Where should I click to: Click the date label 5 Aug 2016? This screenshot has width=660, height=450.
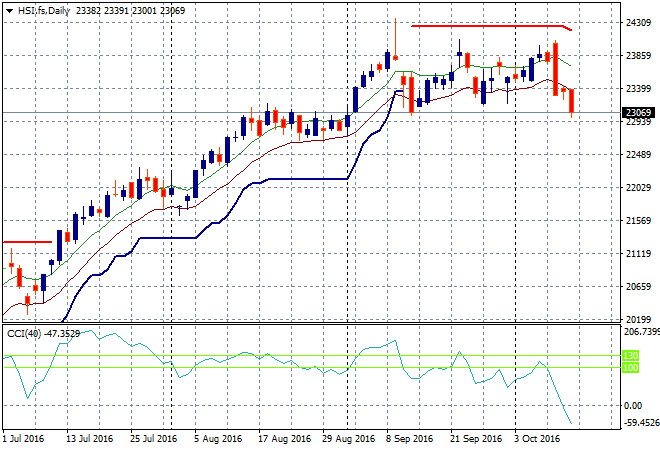click(x=218, y=439)
